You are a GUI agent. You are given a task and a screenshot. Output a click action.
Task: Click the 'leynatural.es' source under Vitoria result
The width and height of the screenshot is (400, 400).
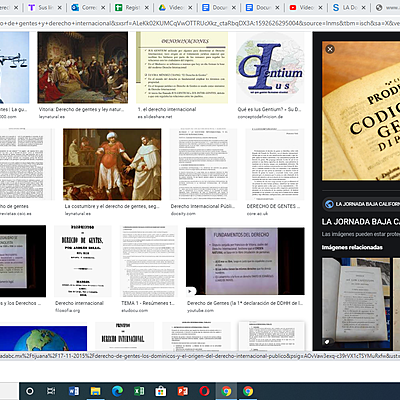(52, 117)
